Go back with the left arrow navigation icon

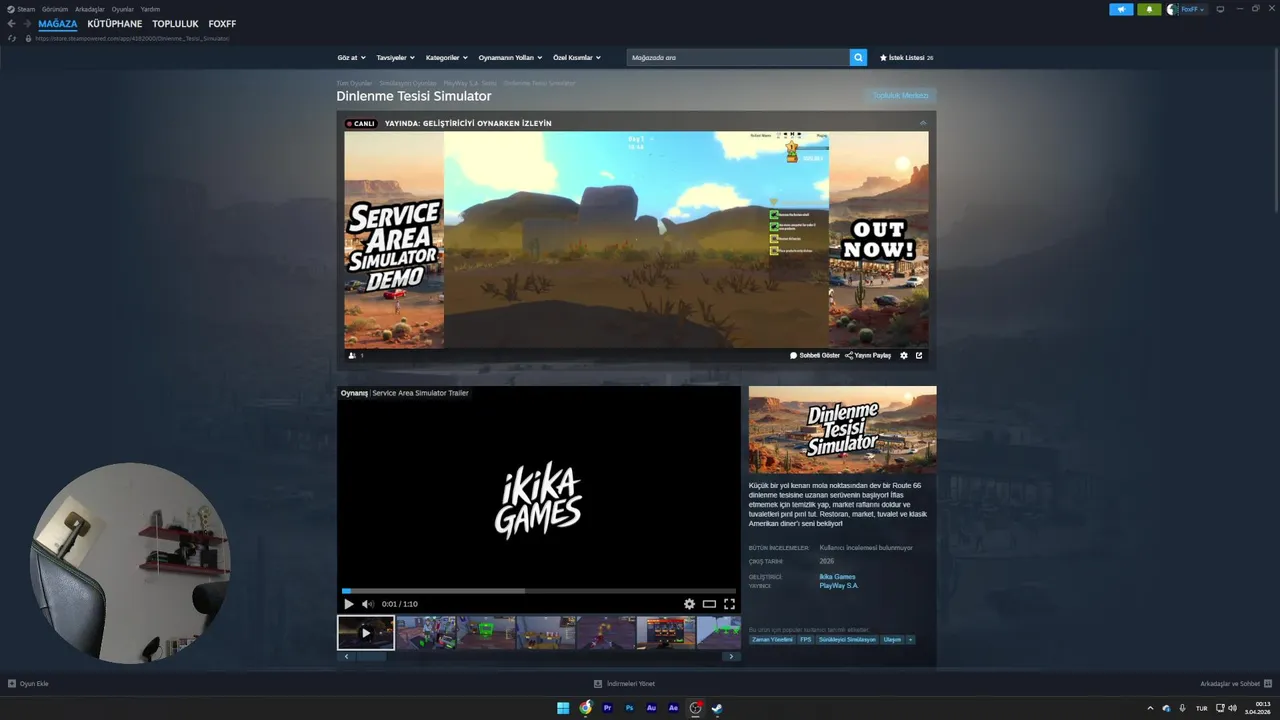click(x=11, y=23)
